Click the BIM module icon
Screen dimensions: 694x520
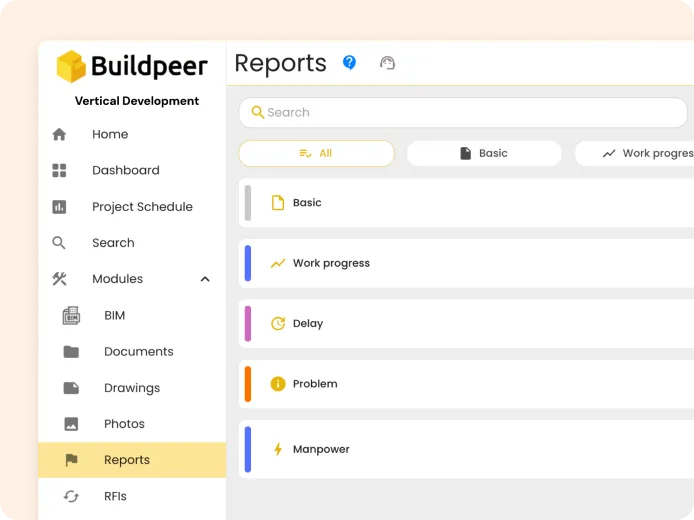(x=71, y=315)
